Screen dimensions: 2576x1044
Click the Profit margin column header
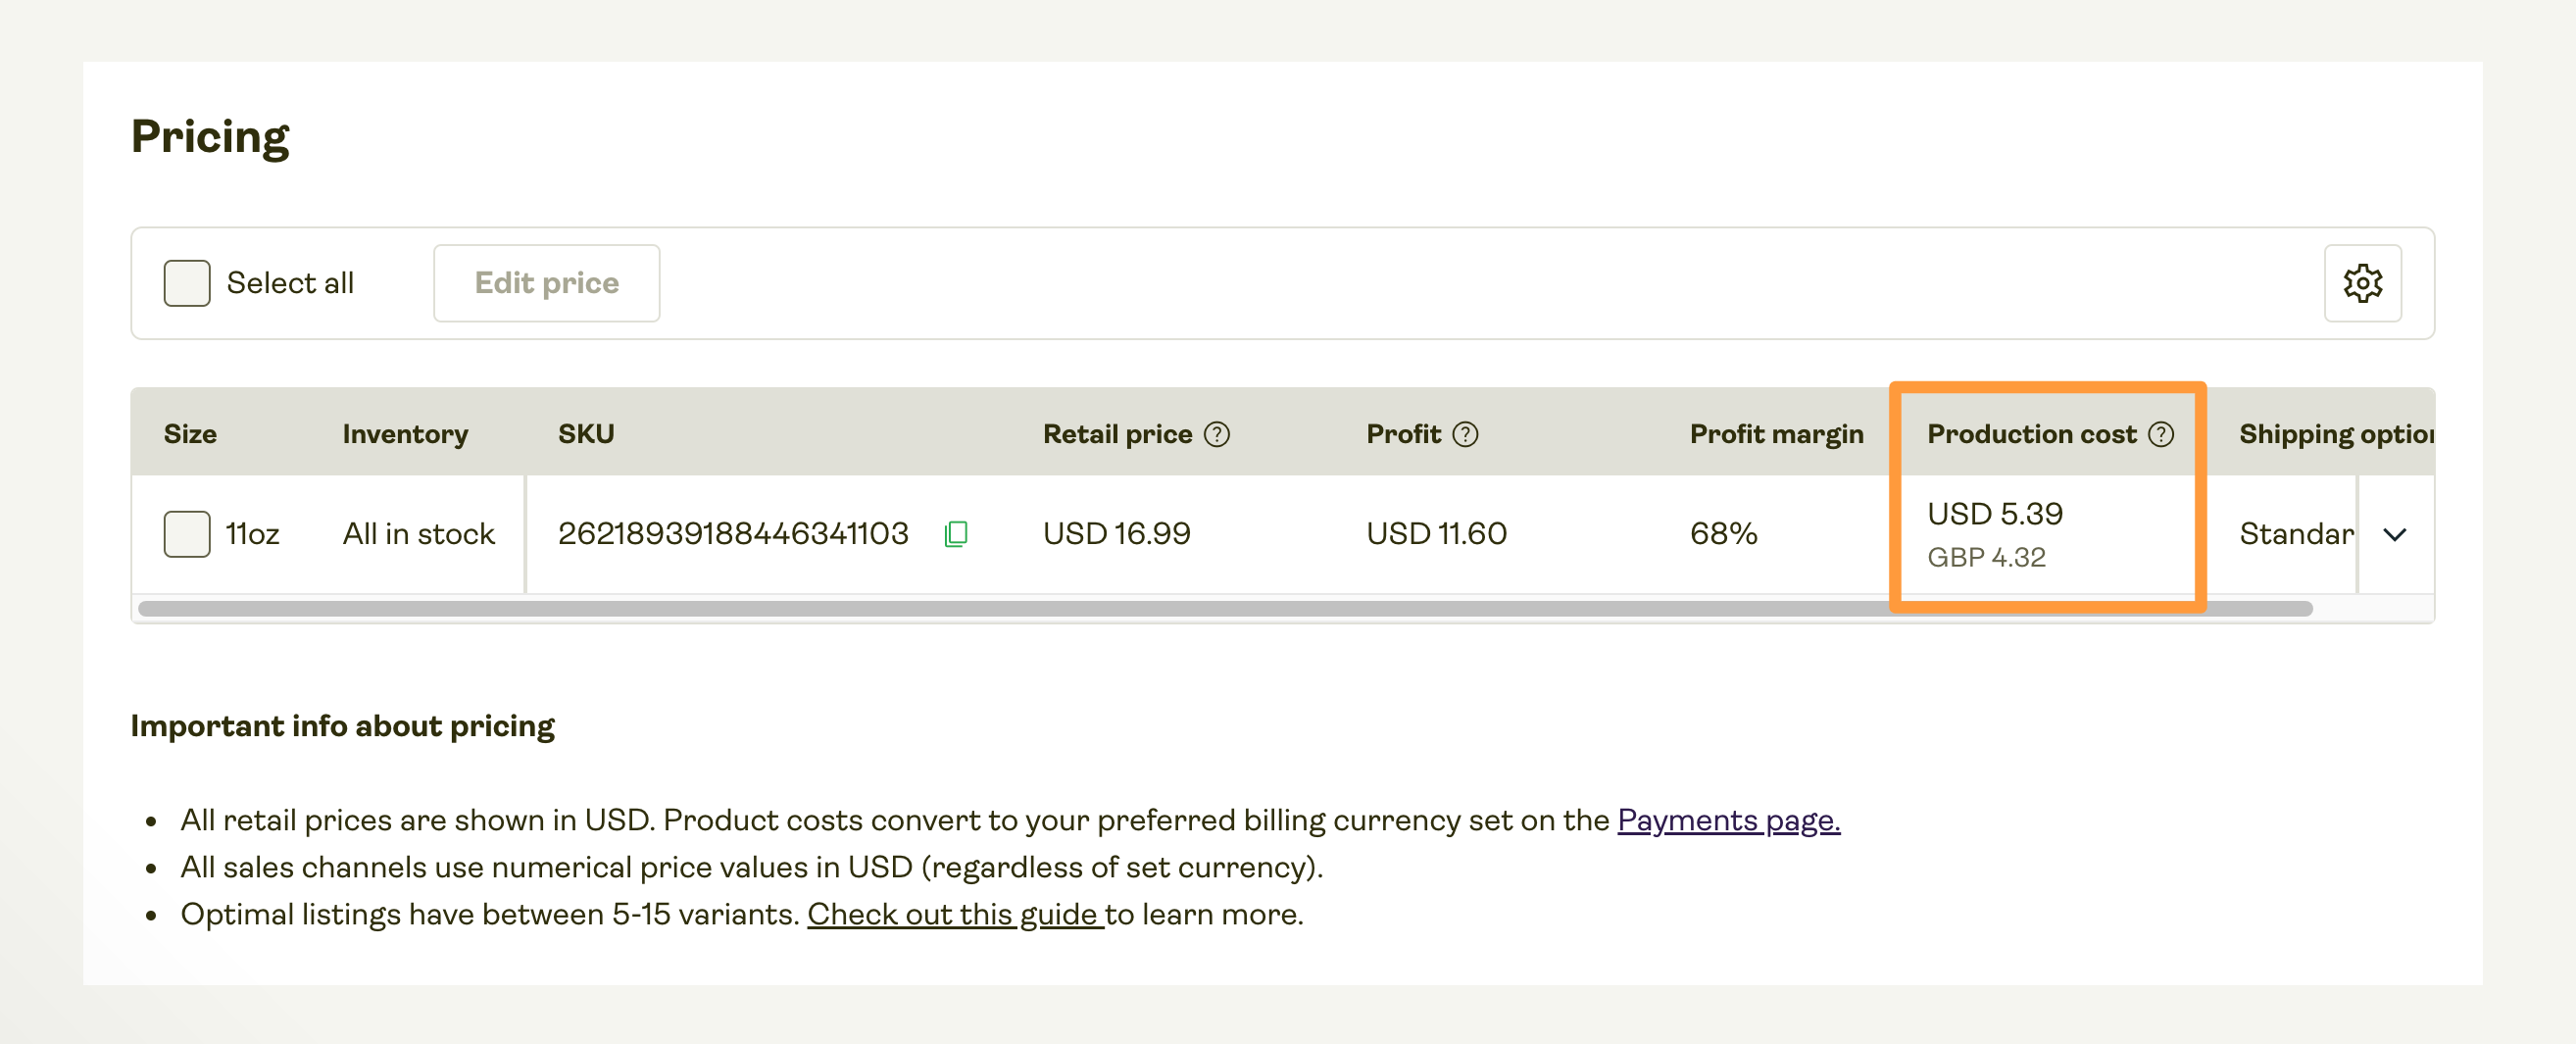[1776, 433]
